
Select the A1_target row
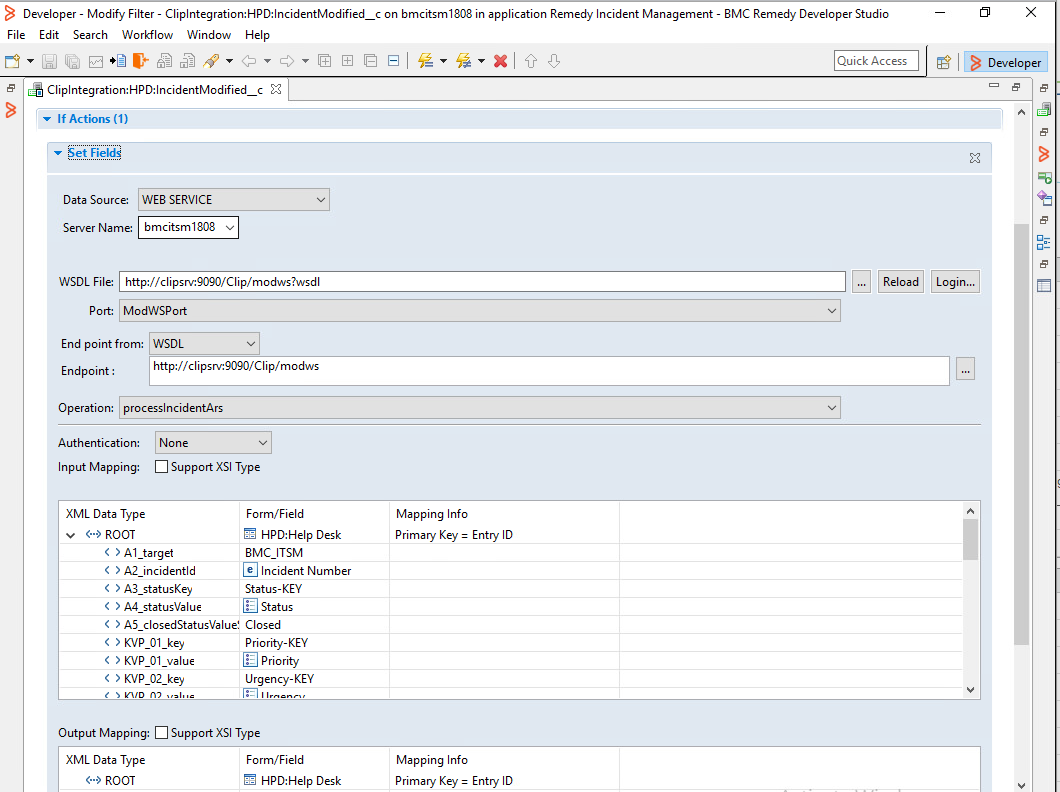click(x=510, y=553)
